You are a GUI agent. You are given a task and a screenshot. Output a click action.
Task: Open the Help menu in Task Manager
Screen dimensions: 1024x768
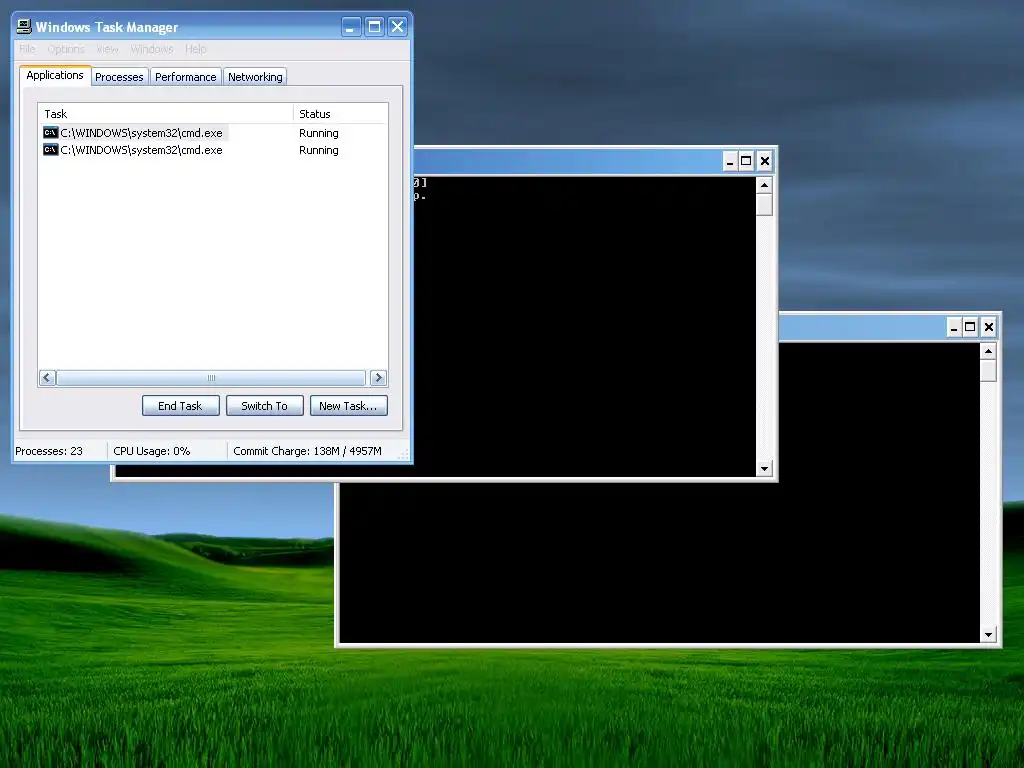pyautogui.click(x=195, y=49)
